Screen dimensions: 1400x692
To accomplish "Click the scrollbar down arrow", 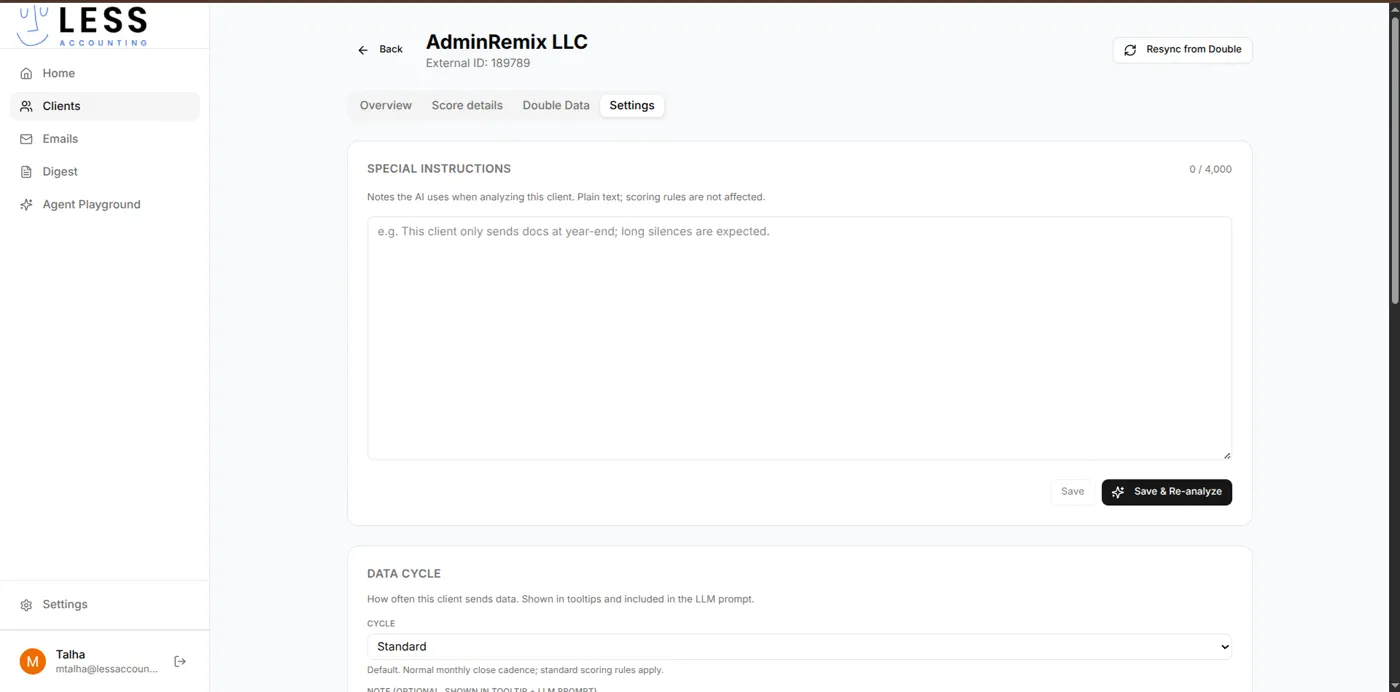I will (1394, 685).
